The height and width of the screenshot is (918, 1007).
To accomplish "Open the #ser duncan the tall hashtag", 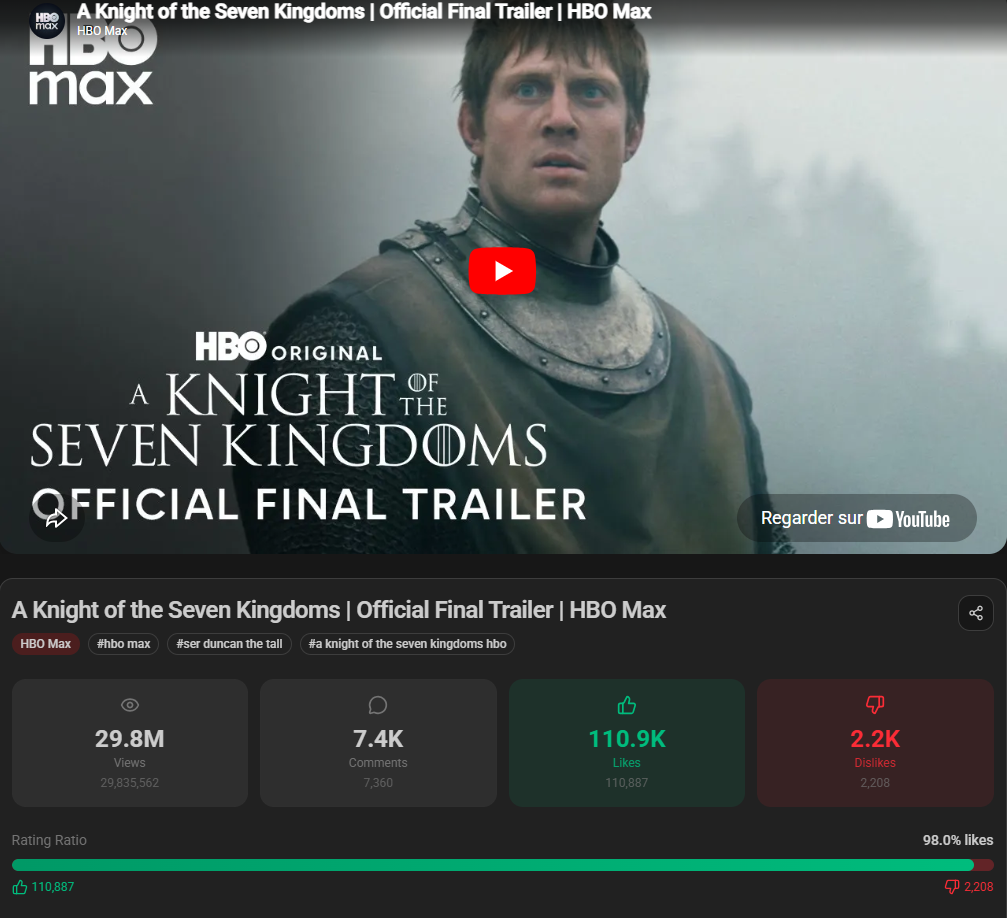I will [x=229, y=644].
